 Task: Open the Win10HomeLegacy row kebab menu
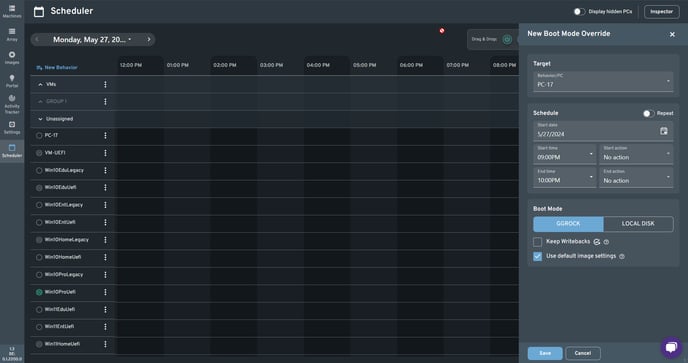click(105, 240)
